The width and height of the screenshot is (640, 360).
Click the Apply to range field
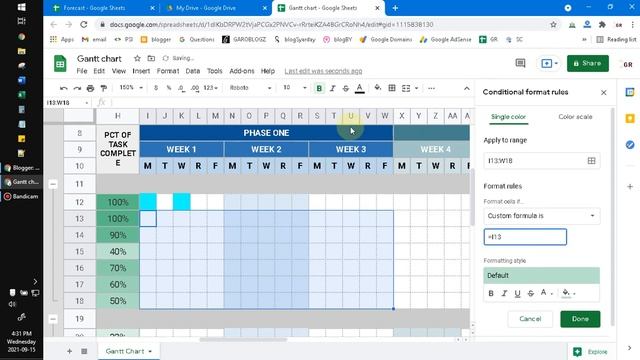[542, 161]
